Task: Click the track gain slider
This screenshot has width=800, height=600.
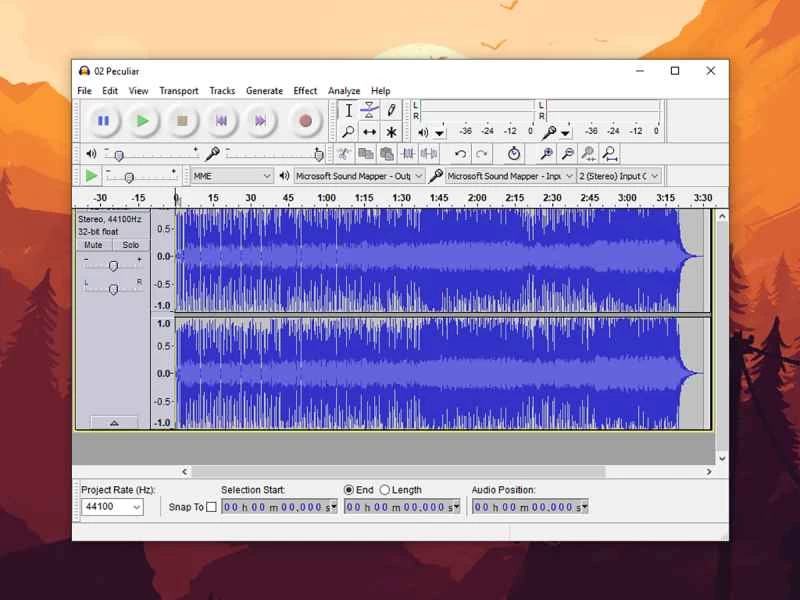Action: coord(112,263)
